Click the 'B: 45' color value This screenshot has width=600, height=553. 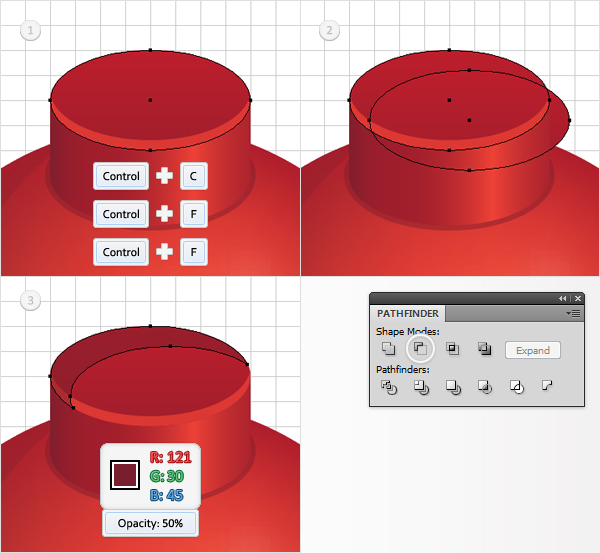[166, 495]
